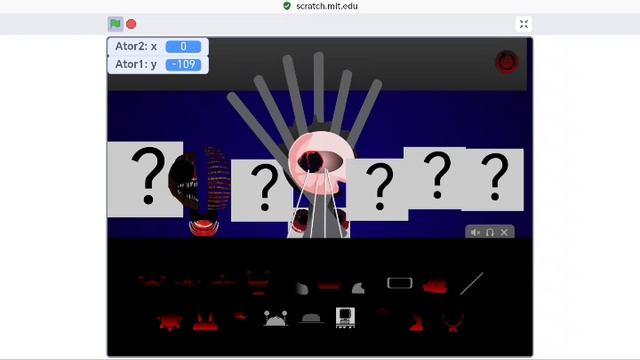Click the green flag to start project

pyautogui.click(x=116, y=24)
